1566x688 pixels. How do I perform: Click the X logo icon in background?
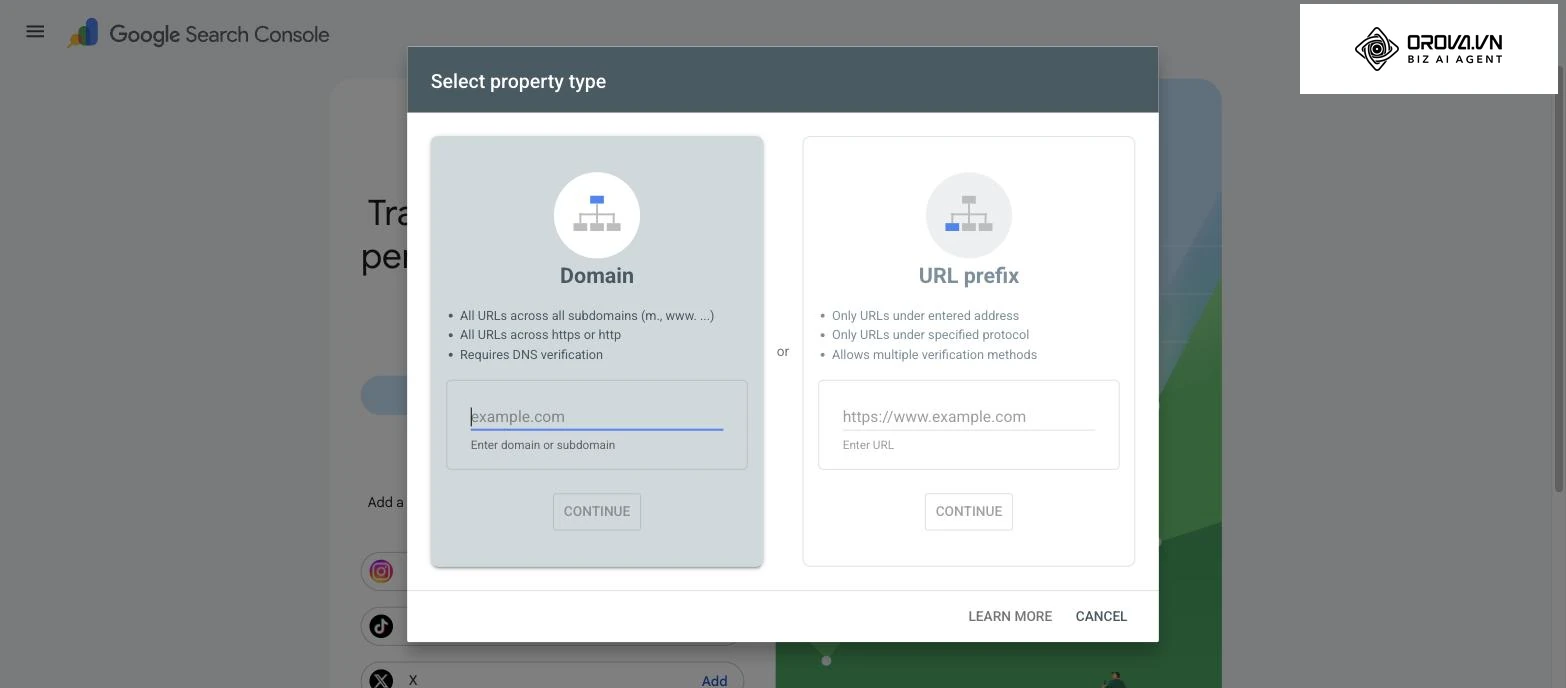[x=381, y=679]
